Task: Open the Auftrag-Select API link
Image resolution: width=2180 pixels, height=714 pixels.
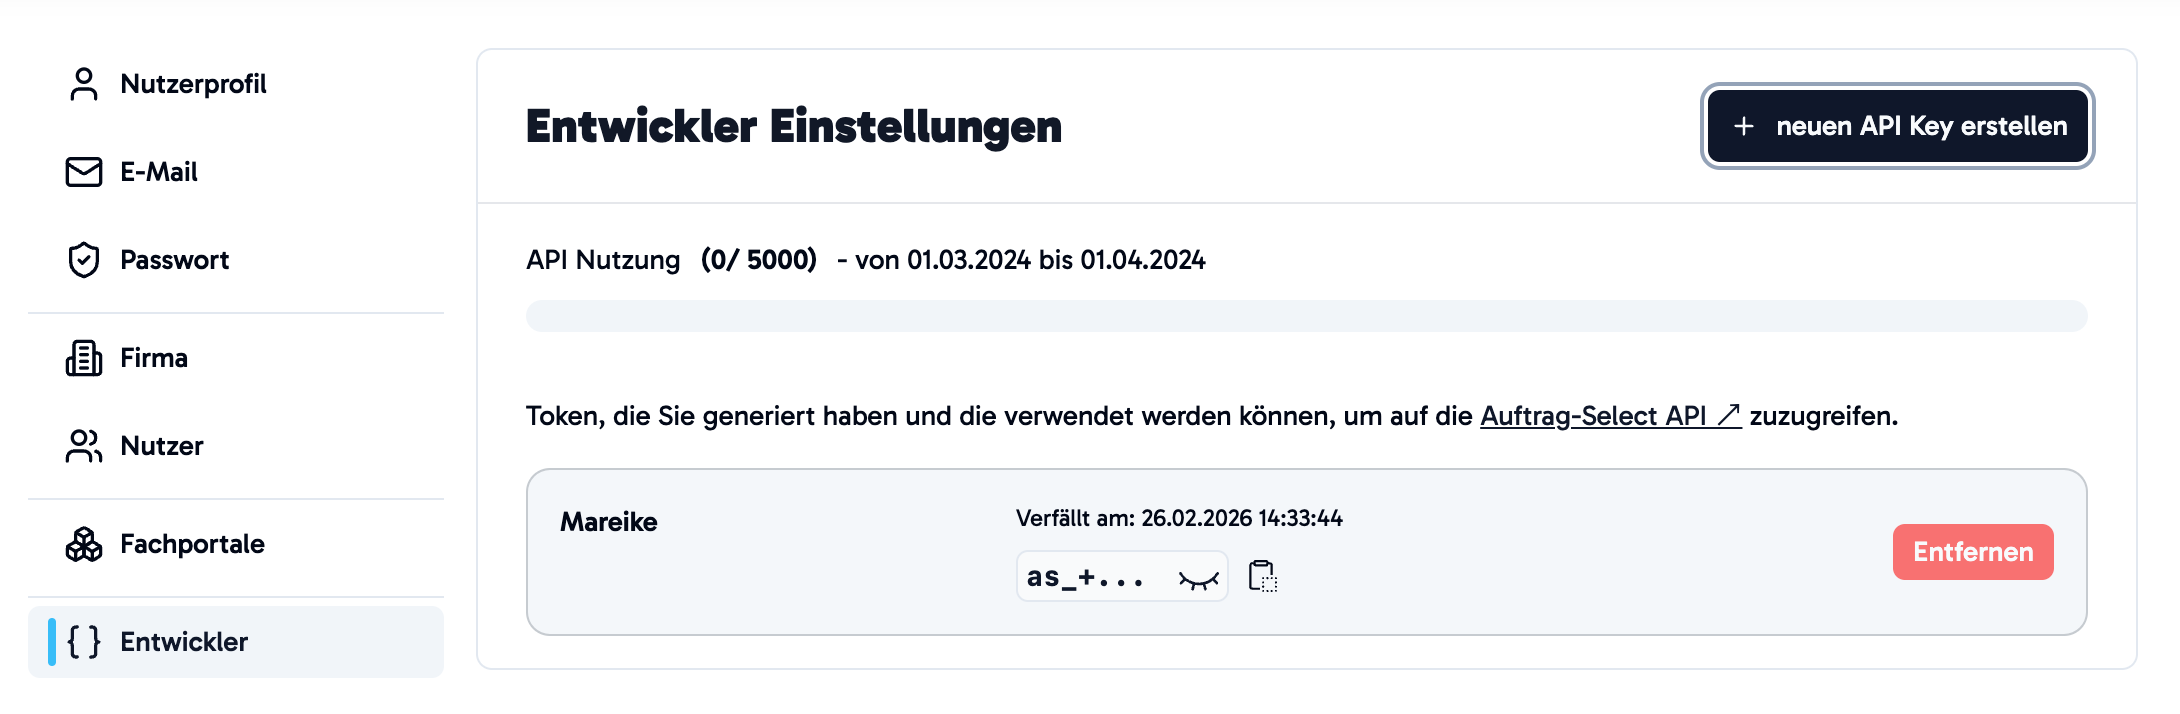Action: (1610, 416)
